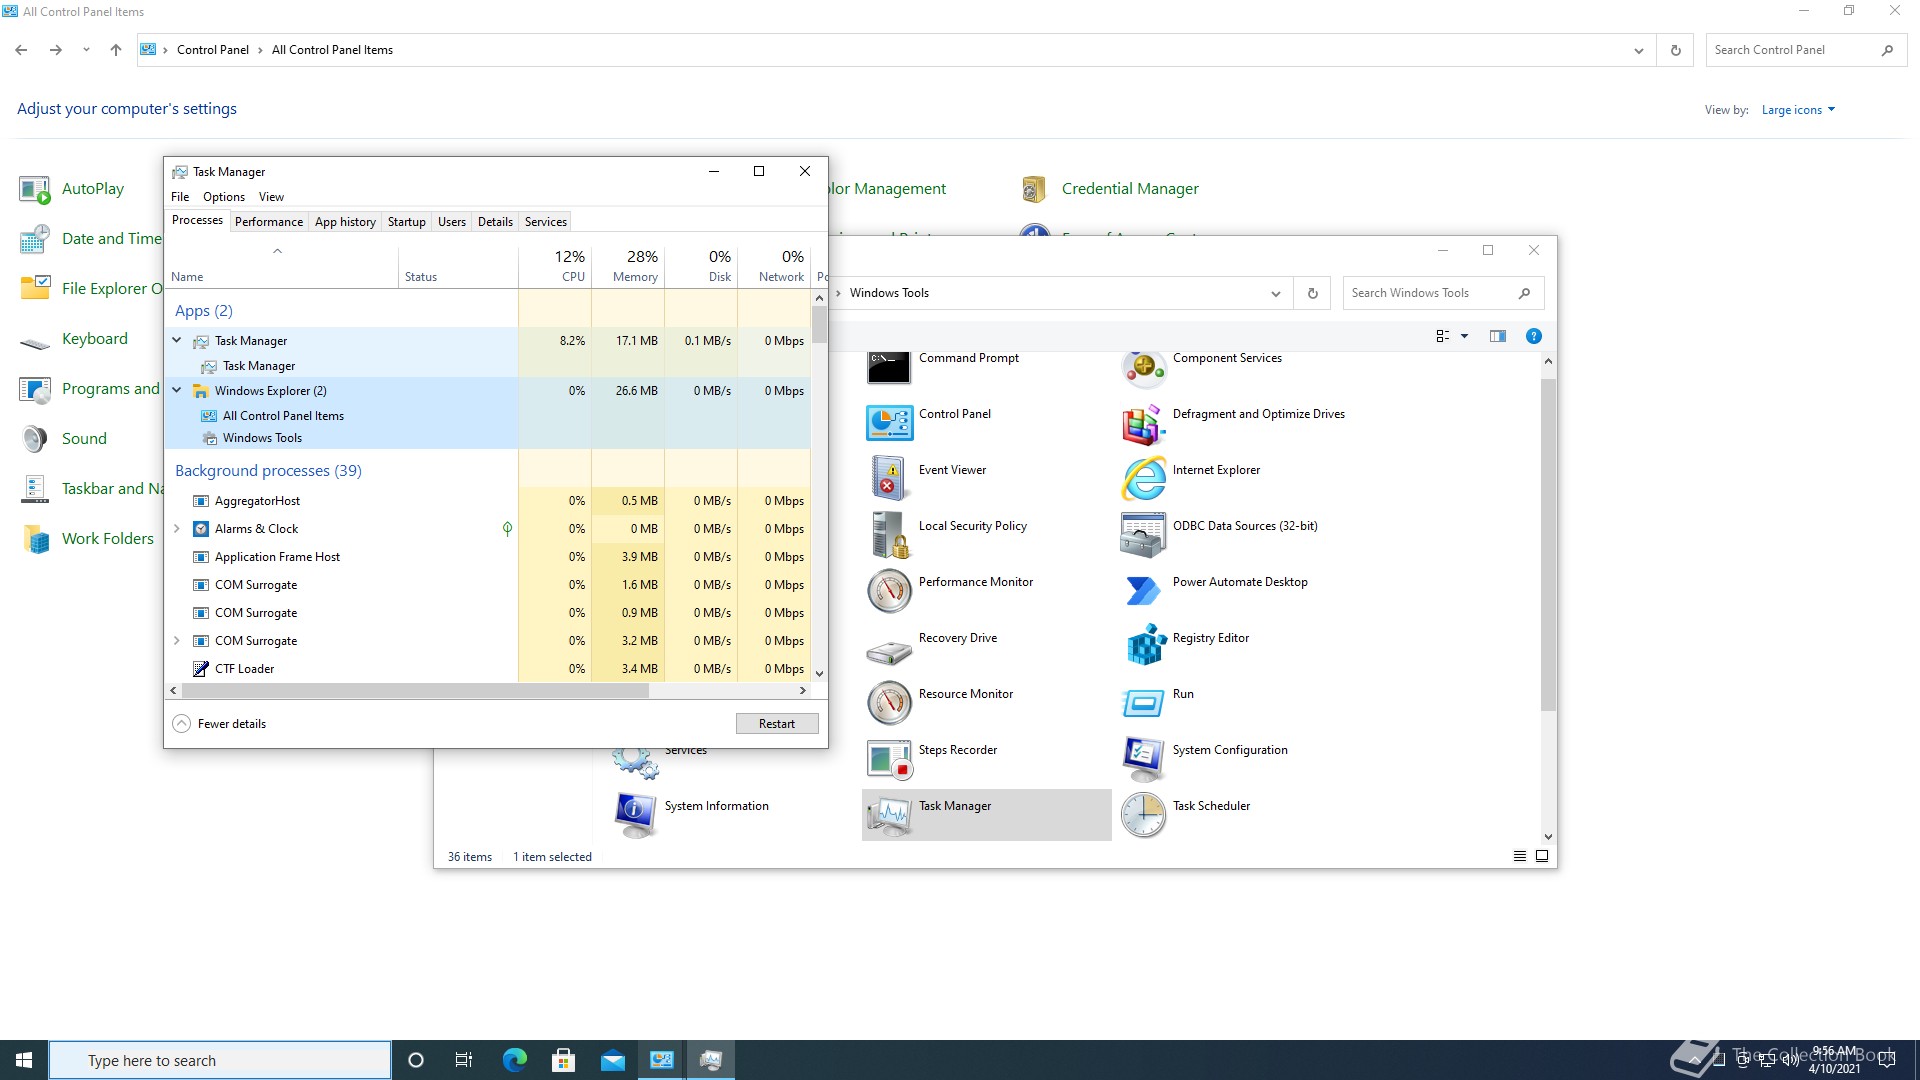Switch to large icons view in status bar
Image resolution: width=1920 pixels, height=1080 pixels.
tap(1542, 856)
